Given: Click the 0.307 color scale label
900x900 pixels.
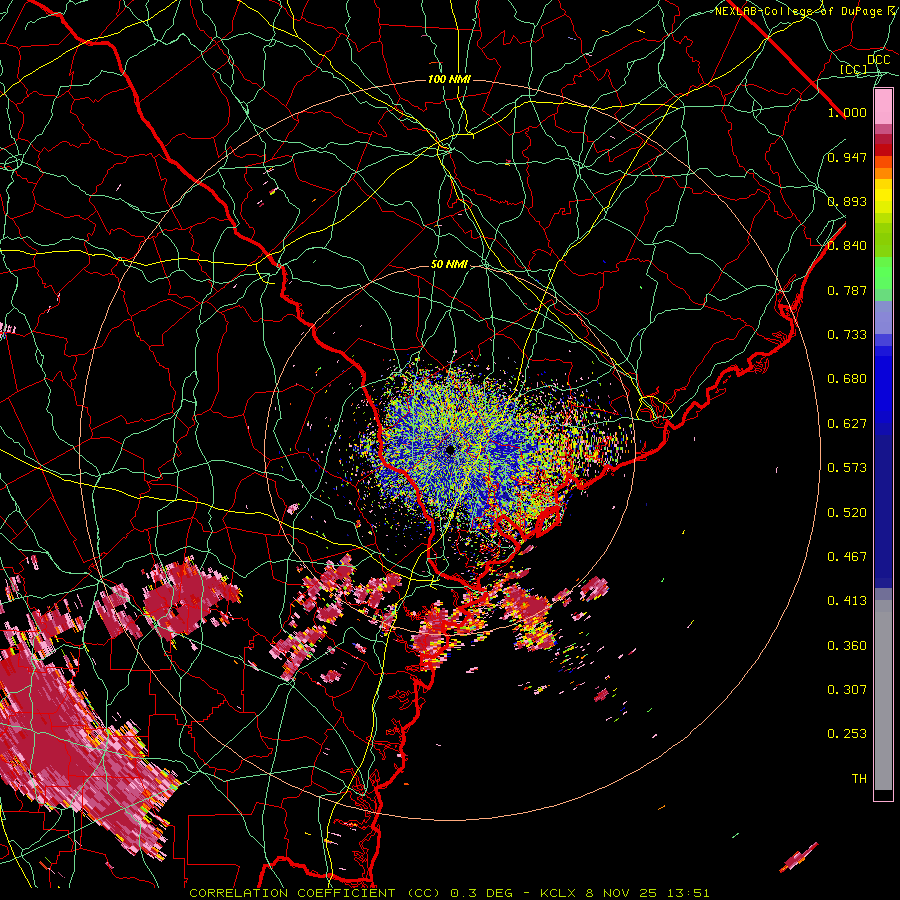Looking at the screenshot, I should tap(847, 690).
